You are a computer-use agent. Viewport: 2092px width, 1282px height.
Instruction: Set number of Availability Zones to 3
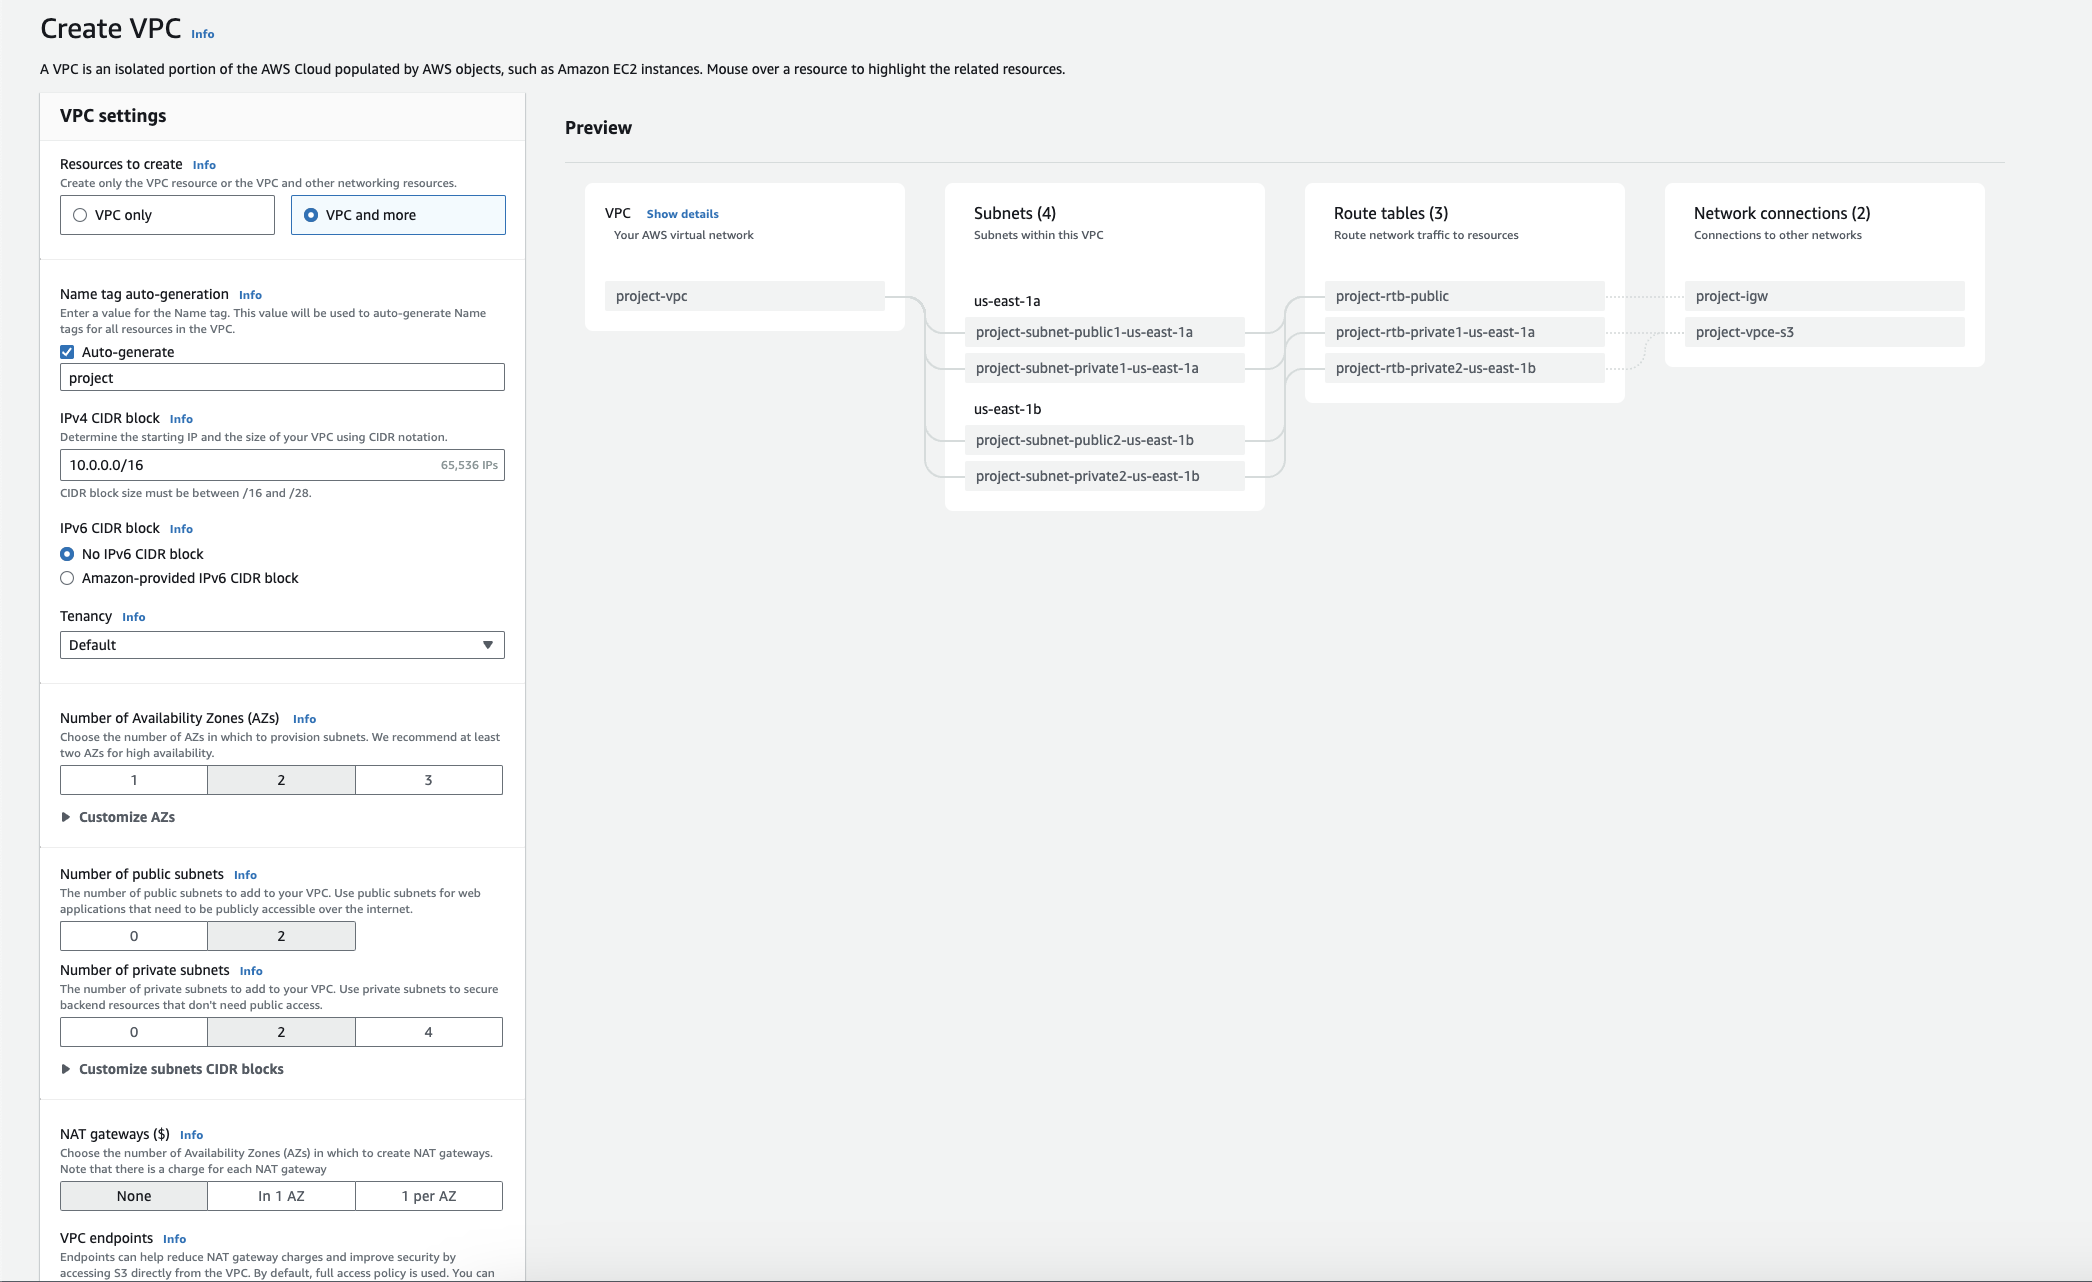click(428, 780)
